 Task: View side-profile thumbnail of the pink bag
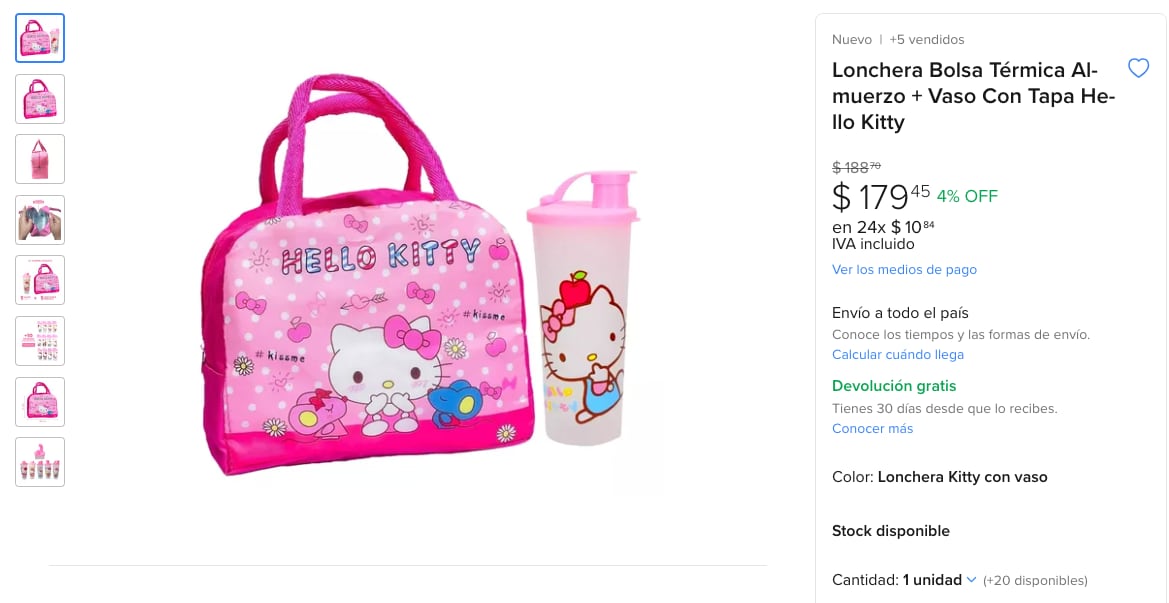pos(40,159)
